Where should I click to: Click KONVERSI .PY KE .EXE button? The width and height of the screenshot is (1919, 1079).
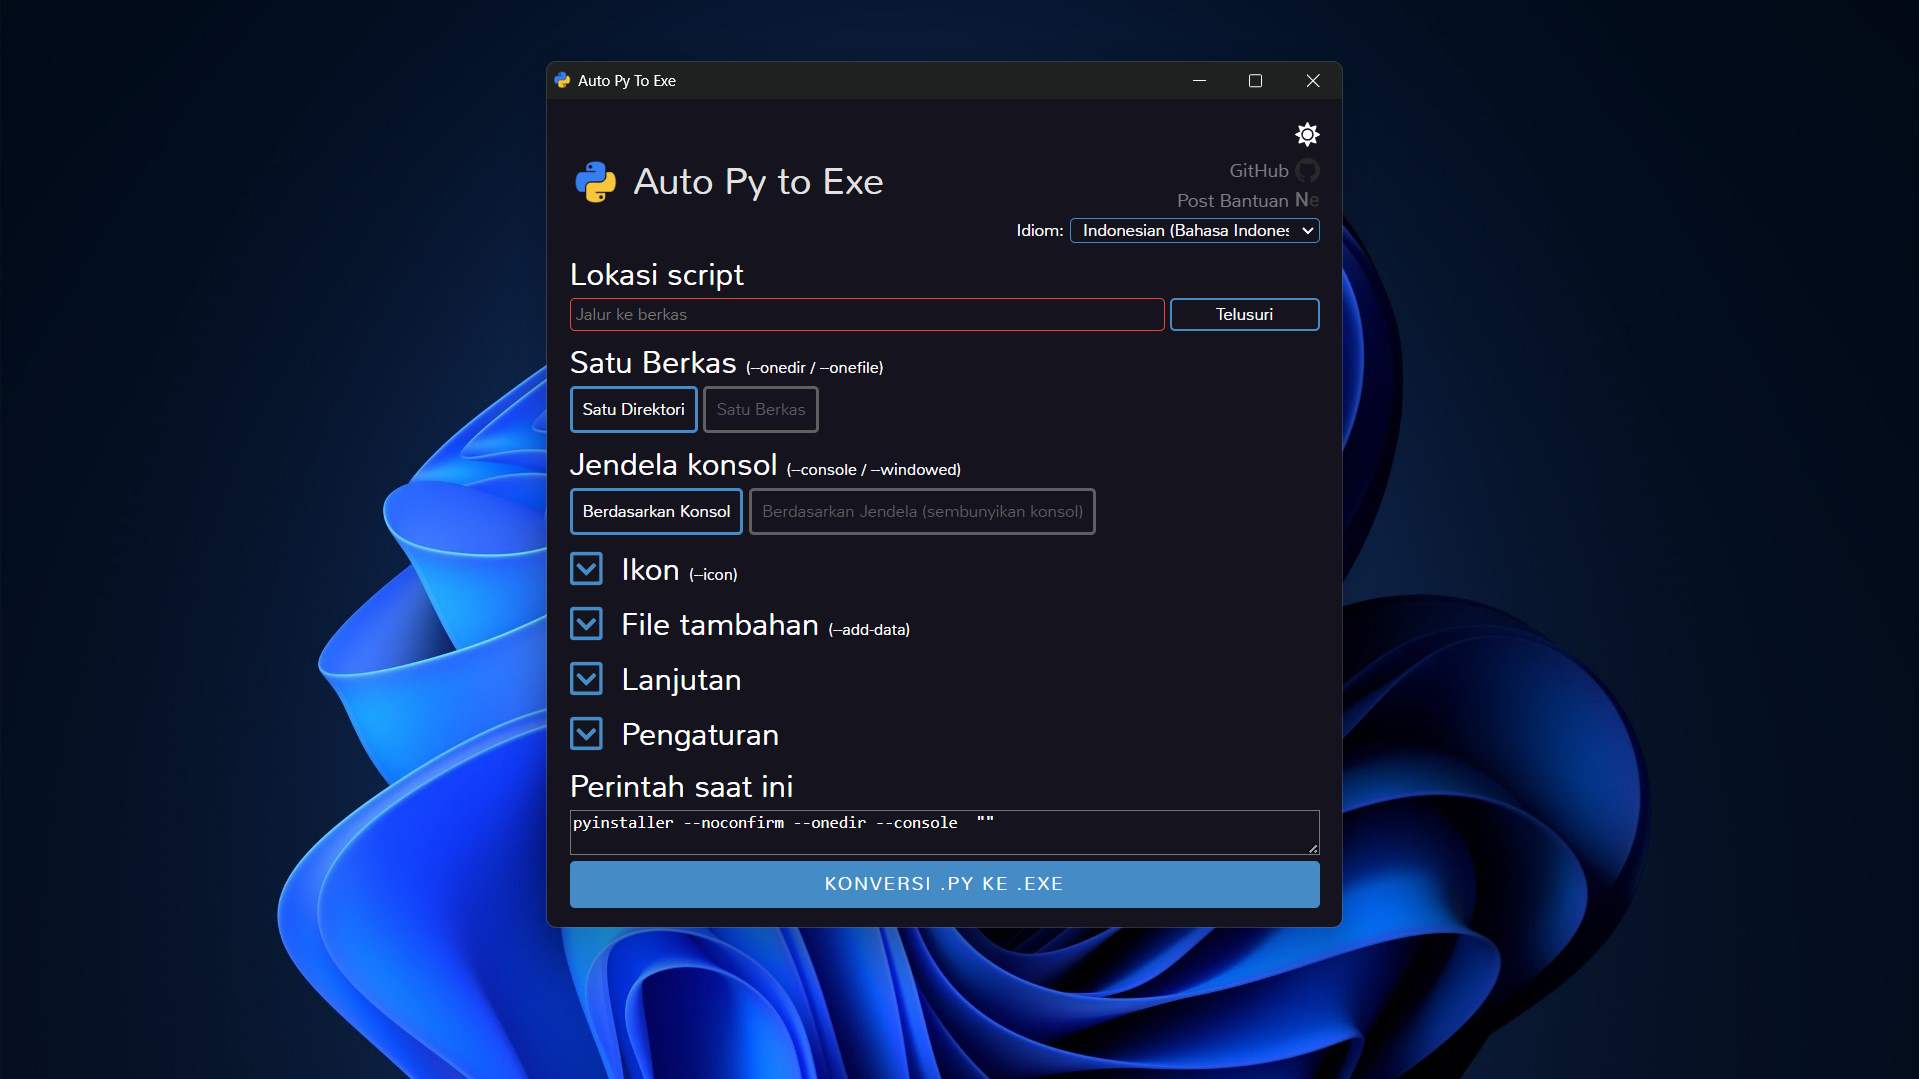coord(945,884)
